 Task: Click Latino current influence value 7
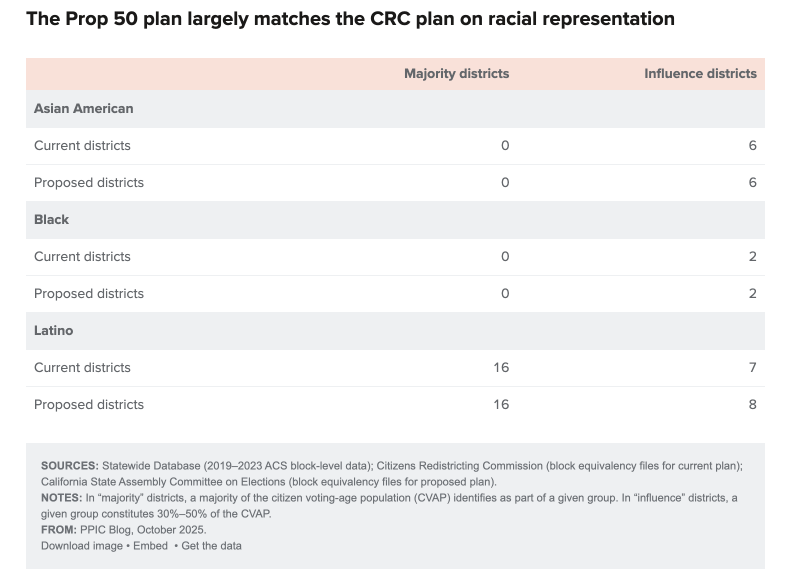pos(752,367)
